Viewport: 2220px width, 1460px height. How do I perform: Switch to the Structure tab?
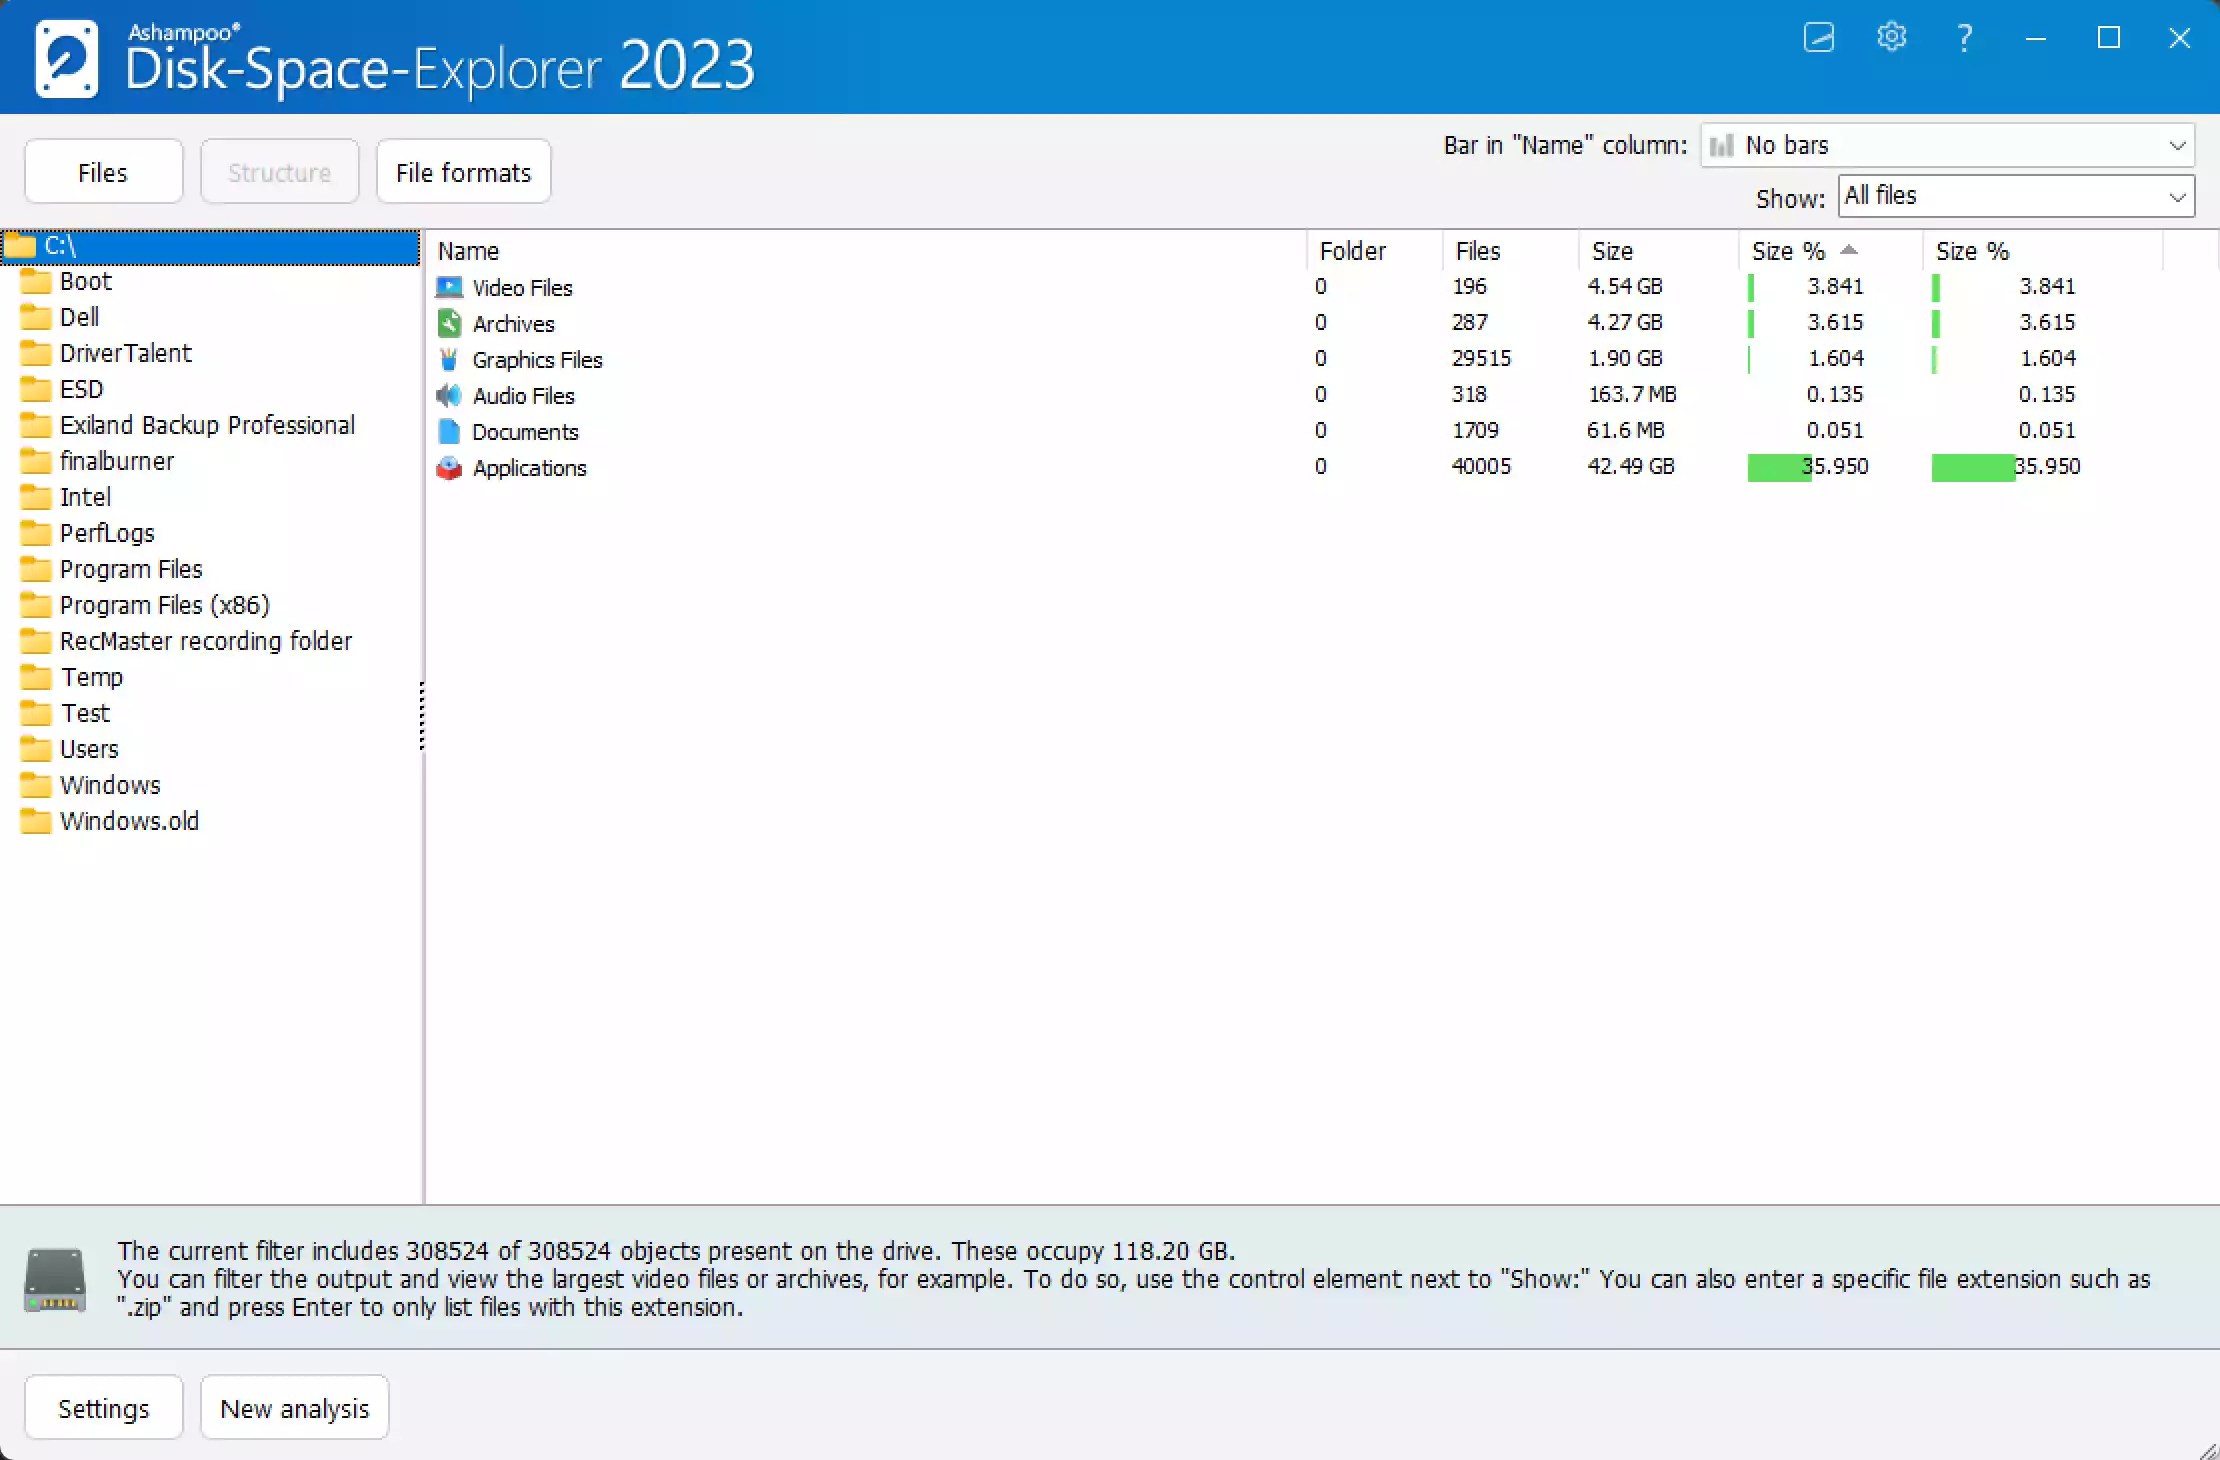pyautogui.click(x=279, y=171)
